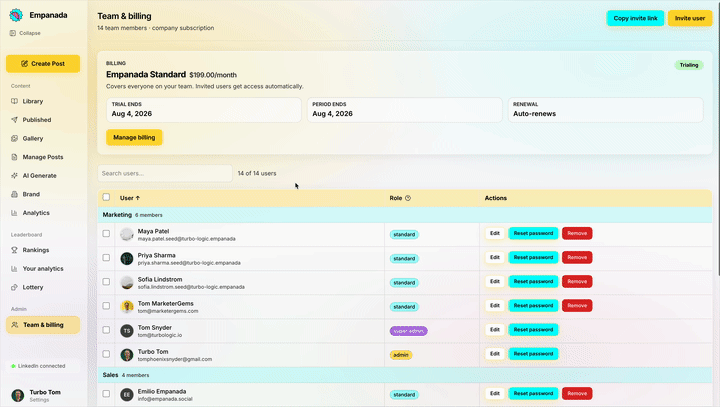Click the Manage billing button
Viewport: 720px width, 407px height.
134,137
